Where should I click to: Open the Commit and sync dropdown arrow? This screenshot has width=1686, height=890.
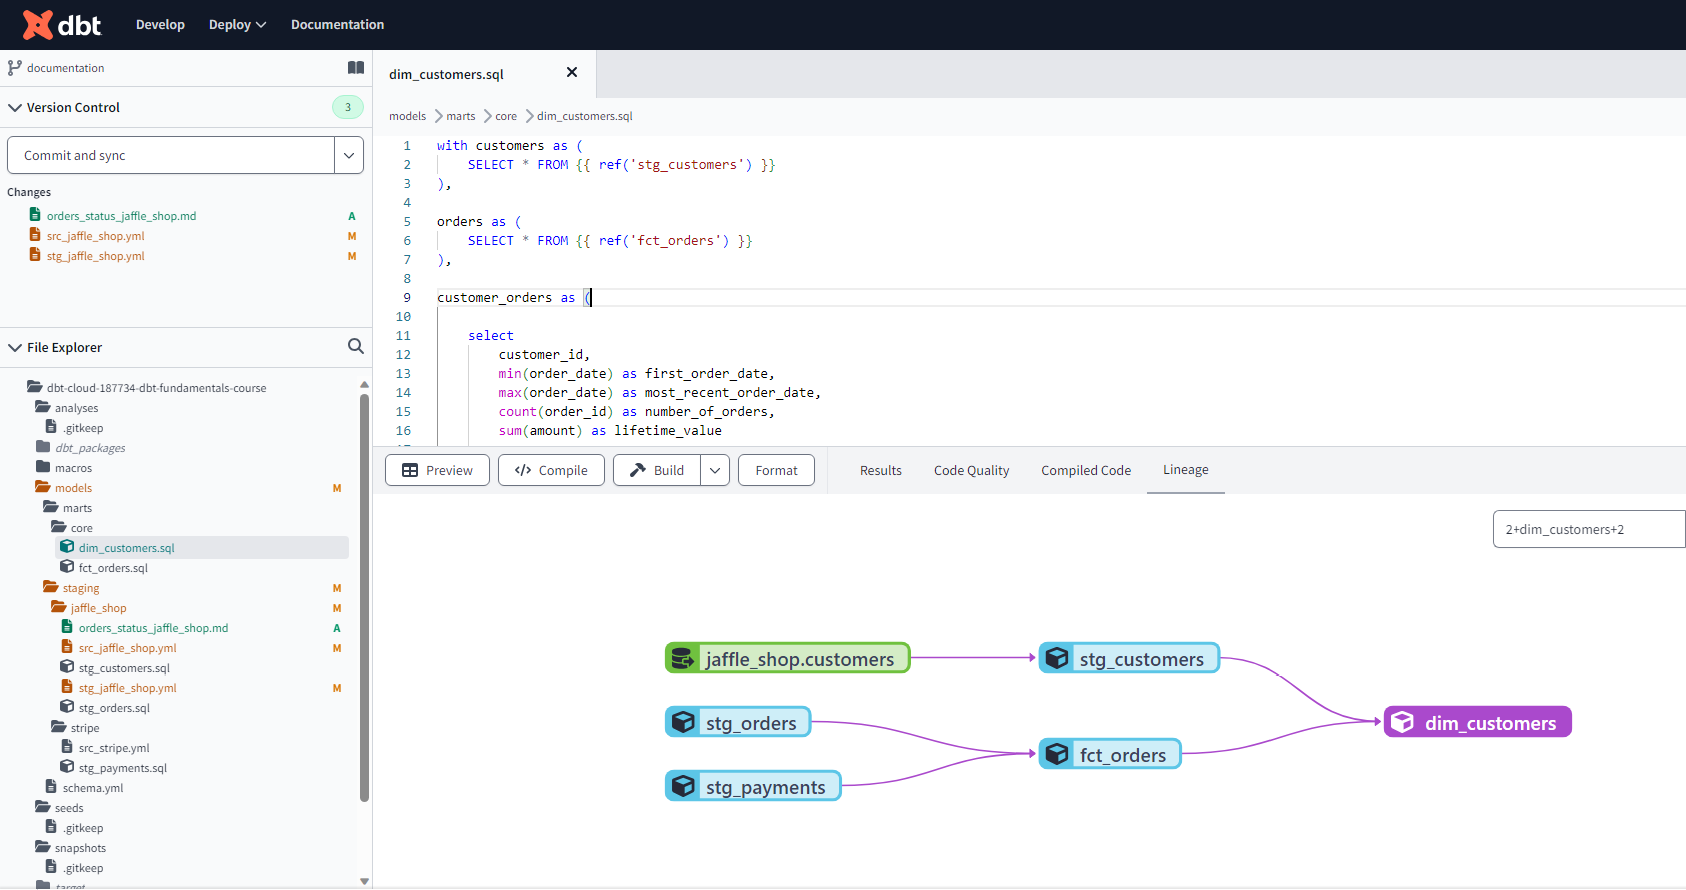click(349, 155)
